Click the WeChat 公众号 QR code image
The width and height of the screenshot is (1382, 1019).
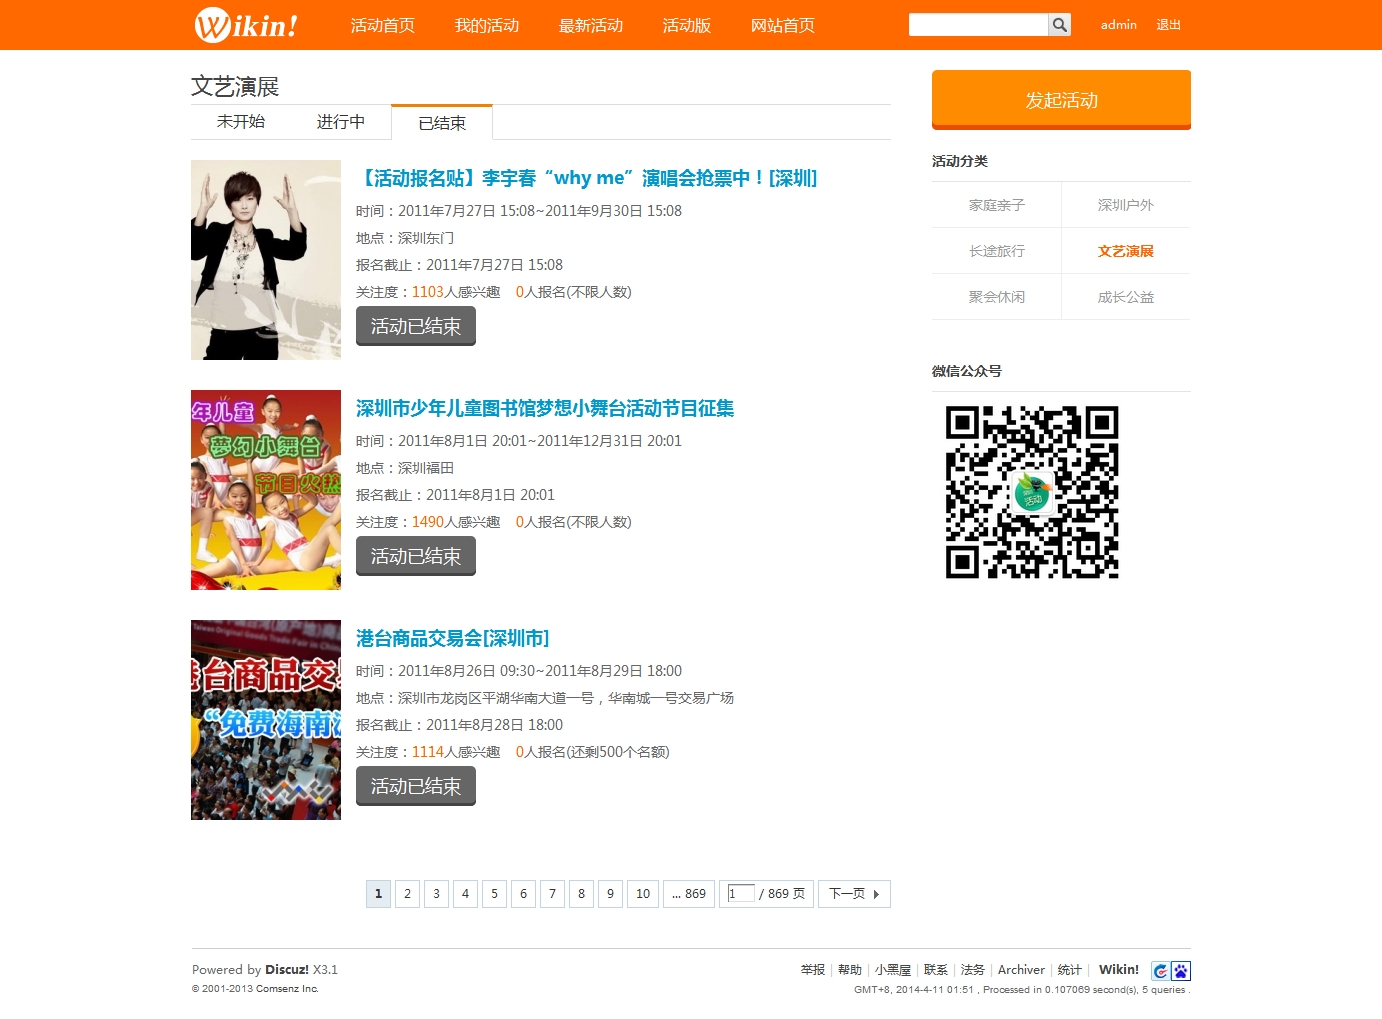1032,491
